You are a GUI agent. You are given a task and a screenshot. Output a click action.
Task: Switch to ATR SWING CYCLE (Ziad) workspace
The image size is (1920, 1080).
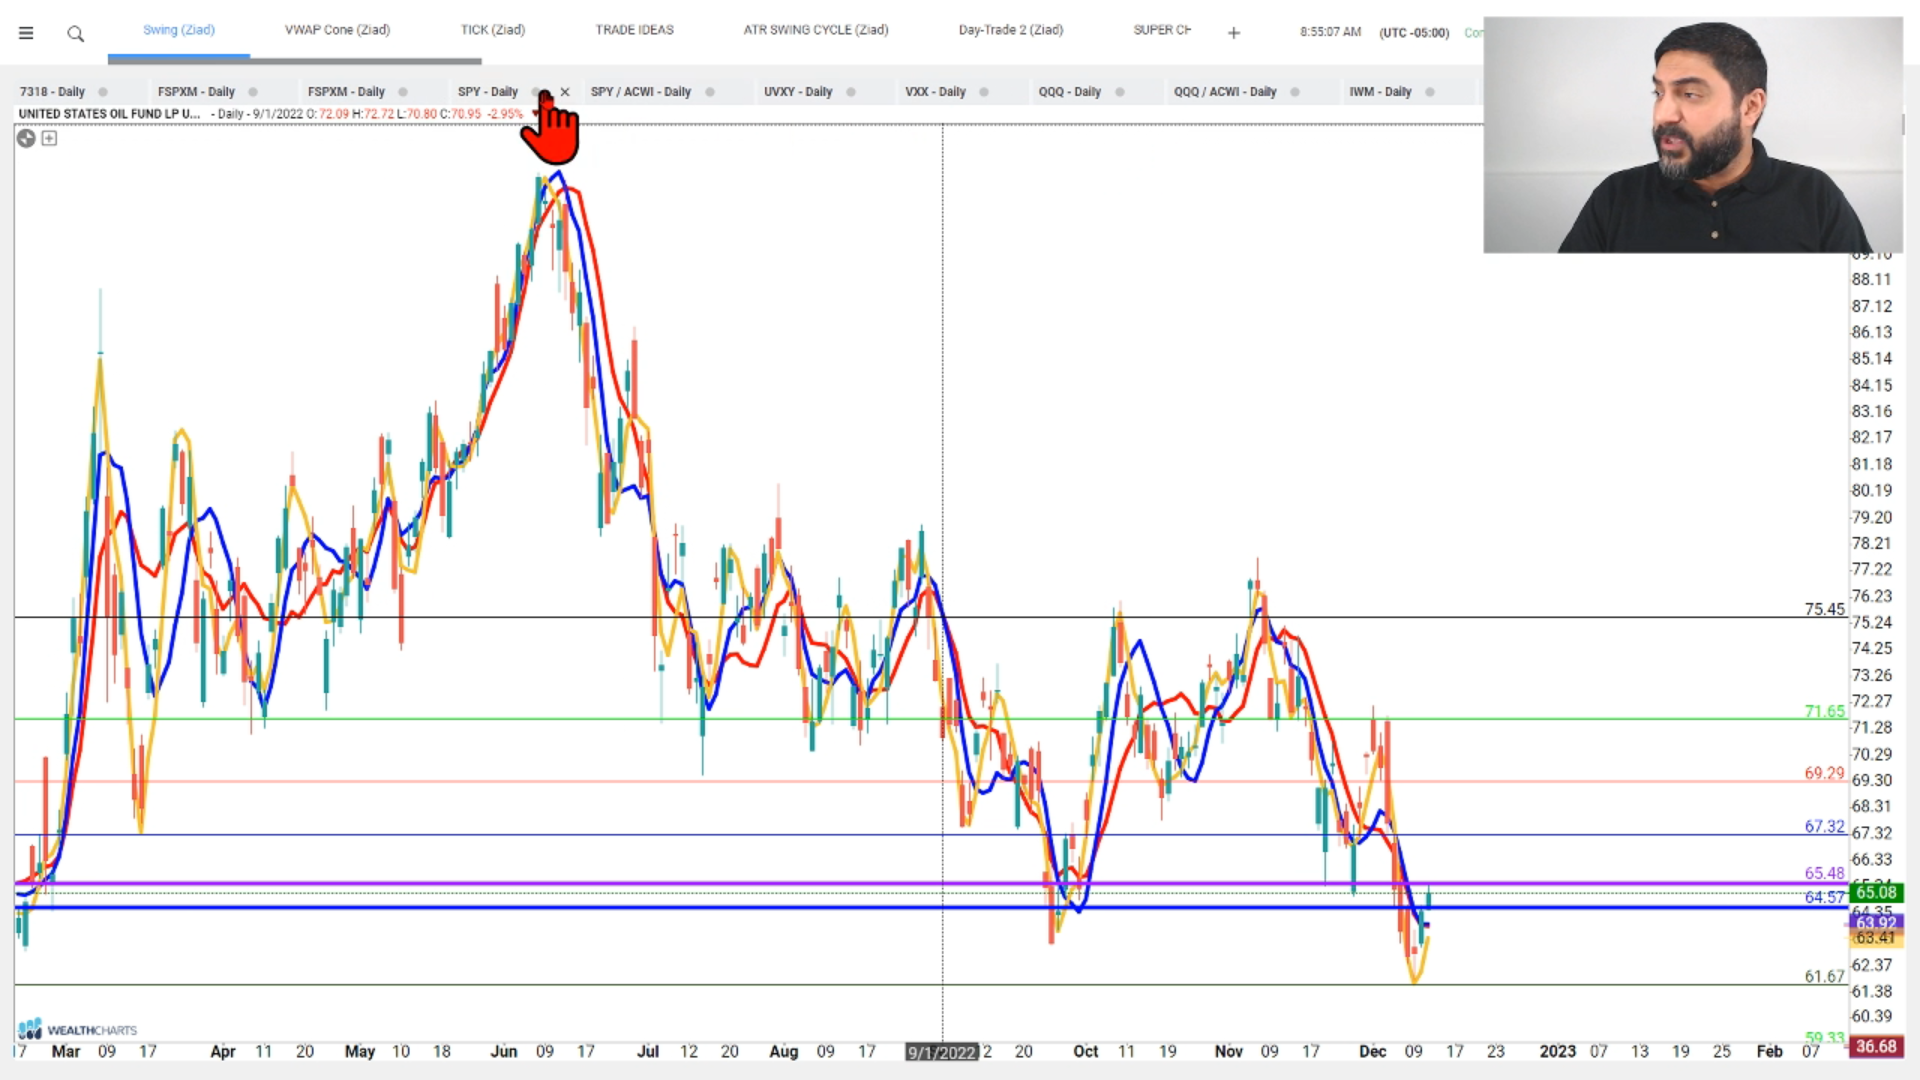coord(816,30)
